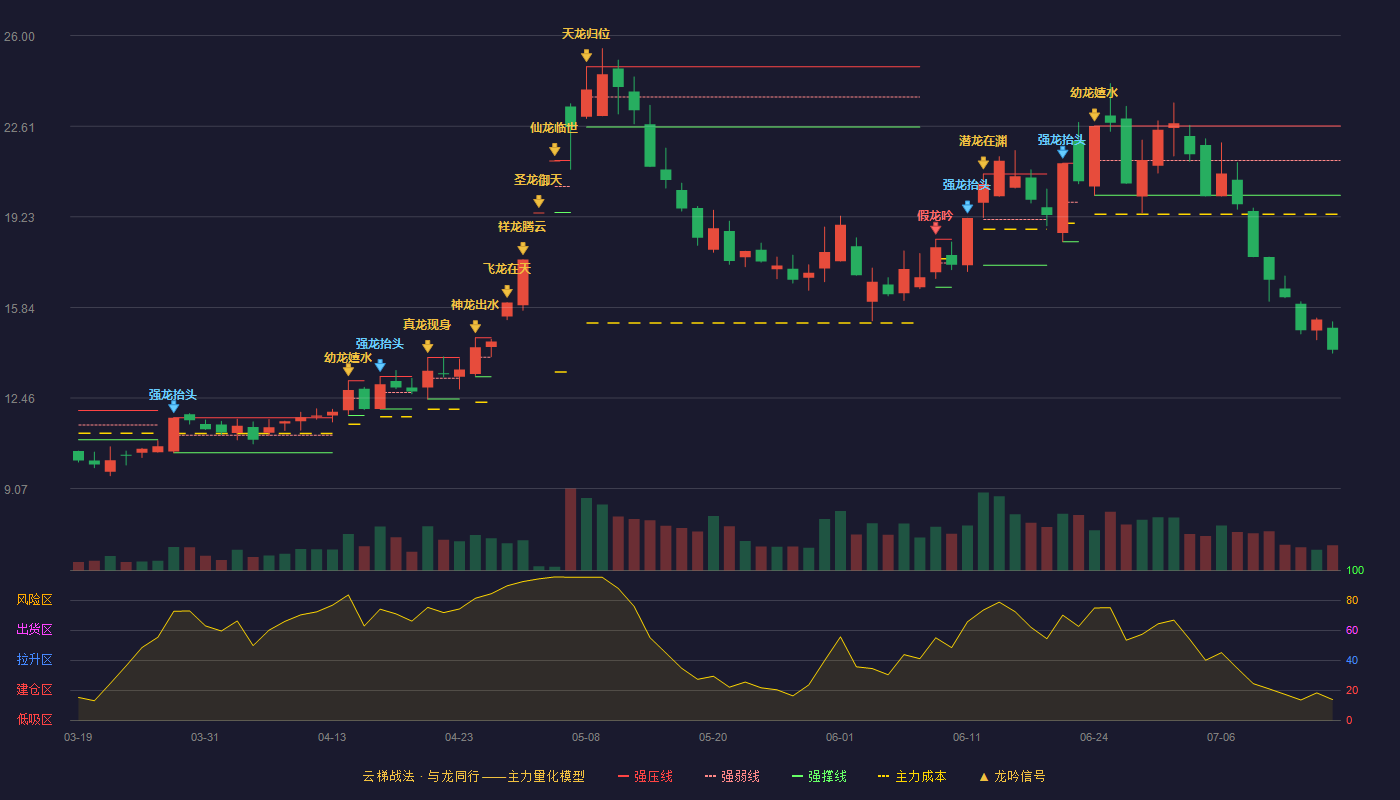Image resolution: width=1400 pixels, height=800 pixels.
Task: Click the 06-24 date axis label
Action: coord(1094,737)
